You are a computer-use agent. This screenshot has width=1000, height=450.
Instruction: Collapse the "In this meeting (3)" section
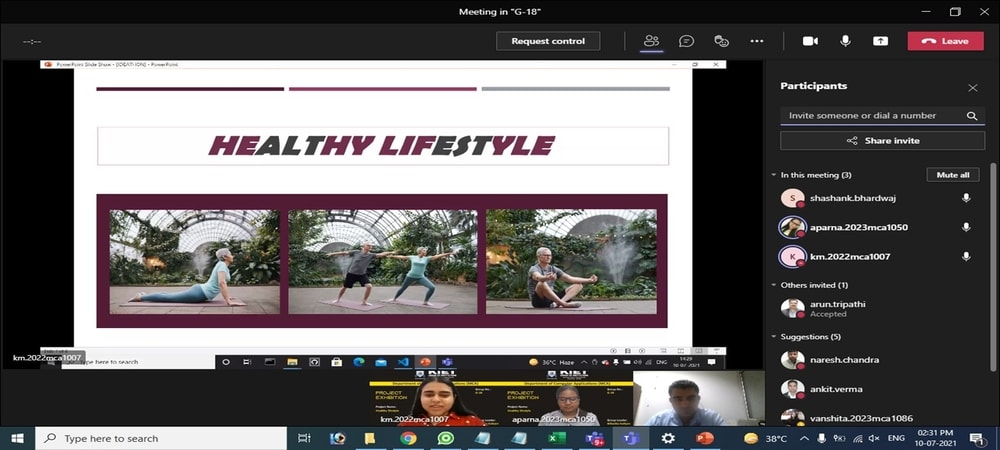click(773, 175)
